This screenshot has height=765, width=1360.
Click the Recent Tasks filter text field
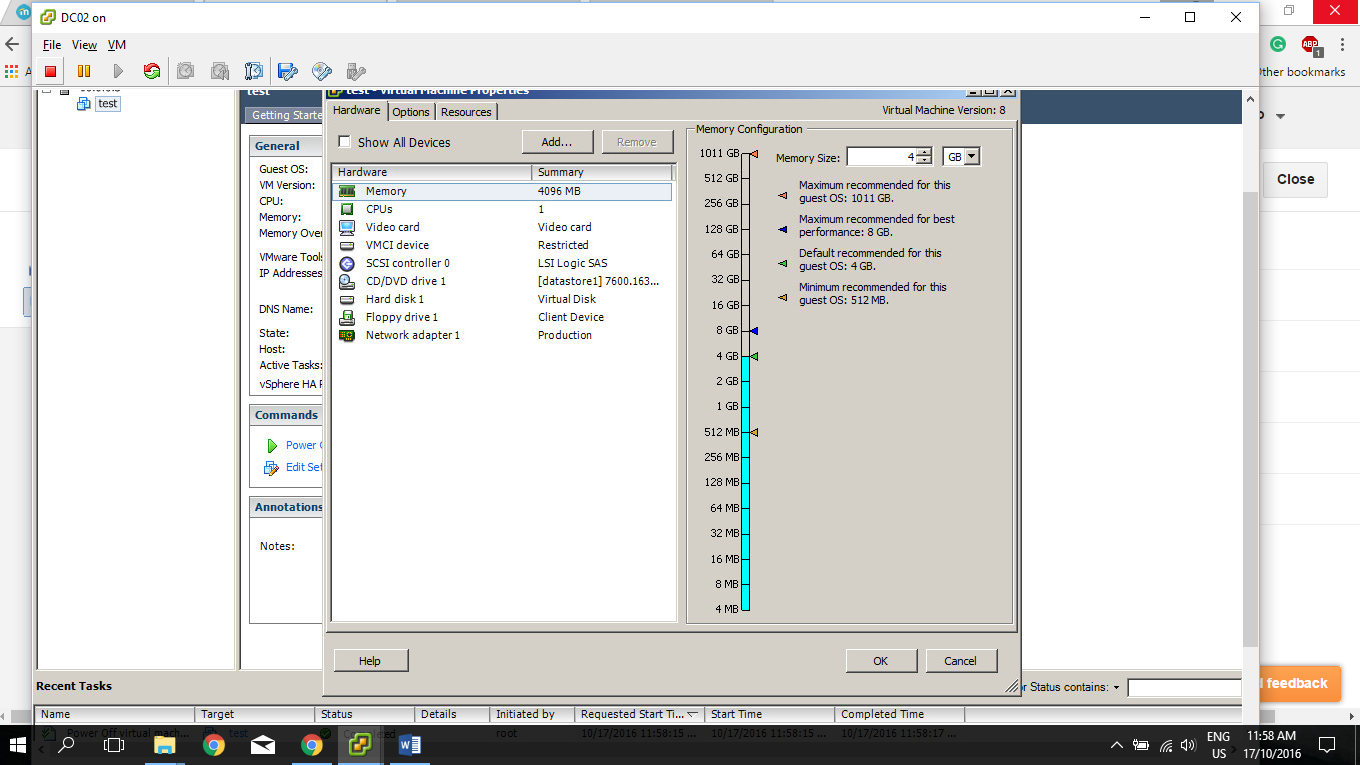pyautogui.click(x=1184, y=688)
